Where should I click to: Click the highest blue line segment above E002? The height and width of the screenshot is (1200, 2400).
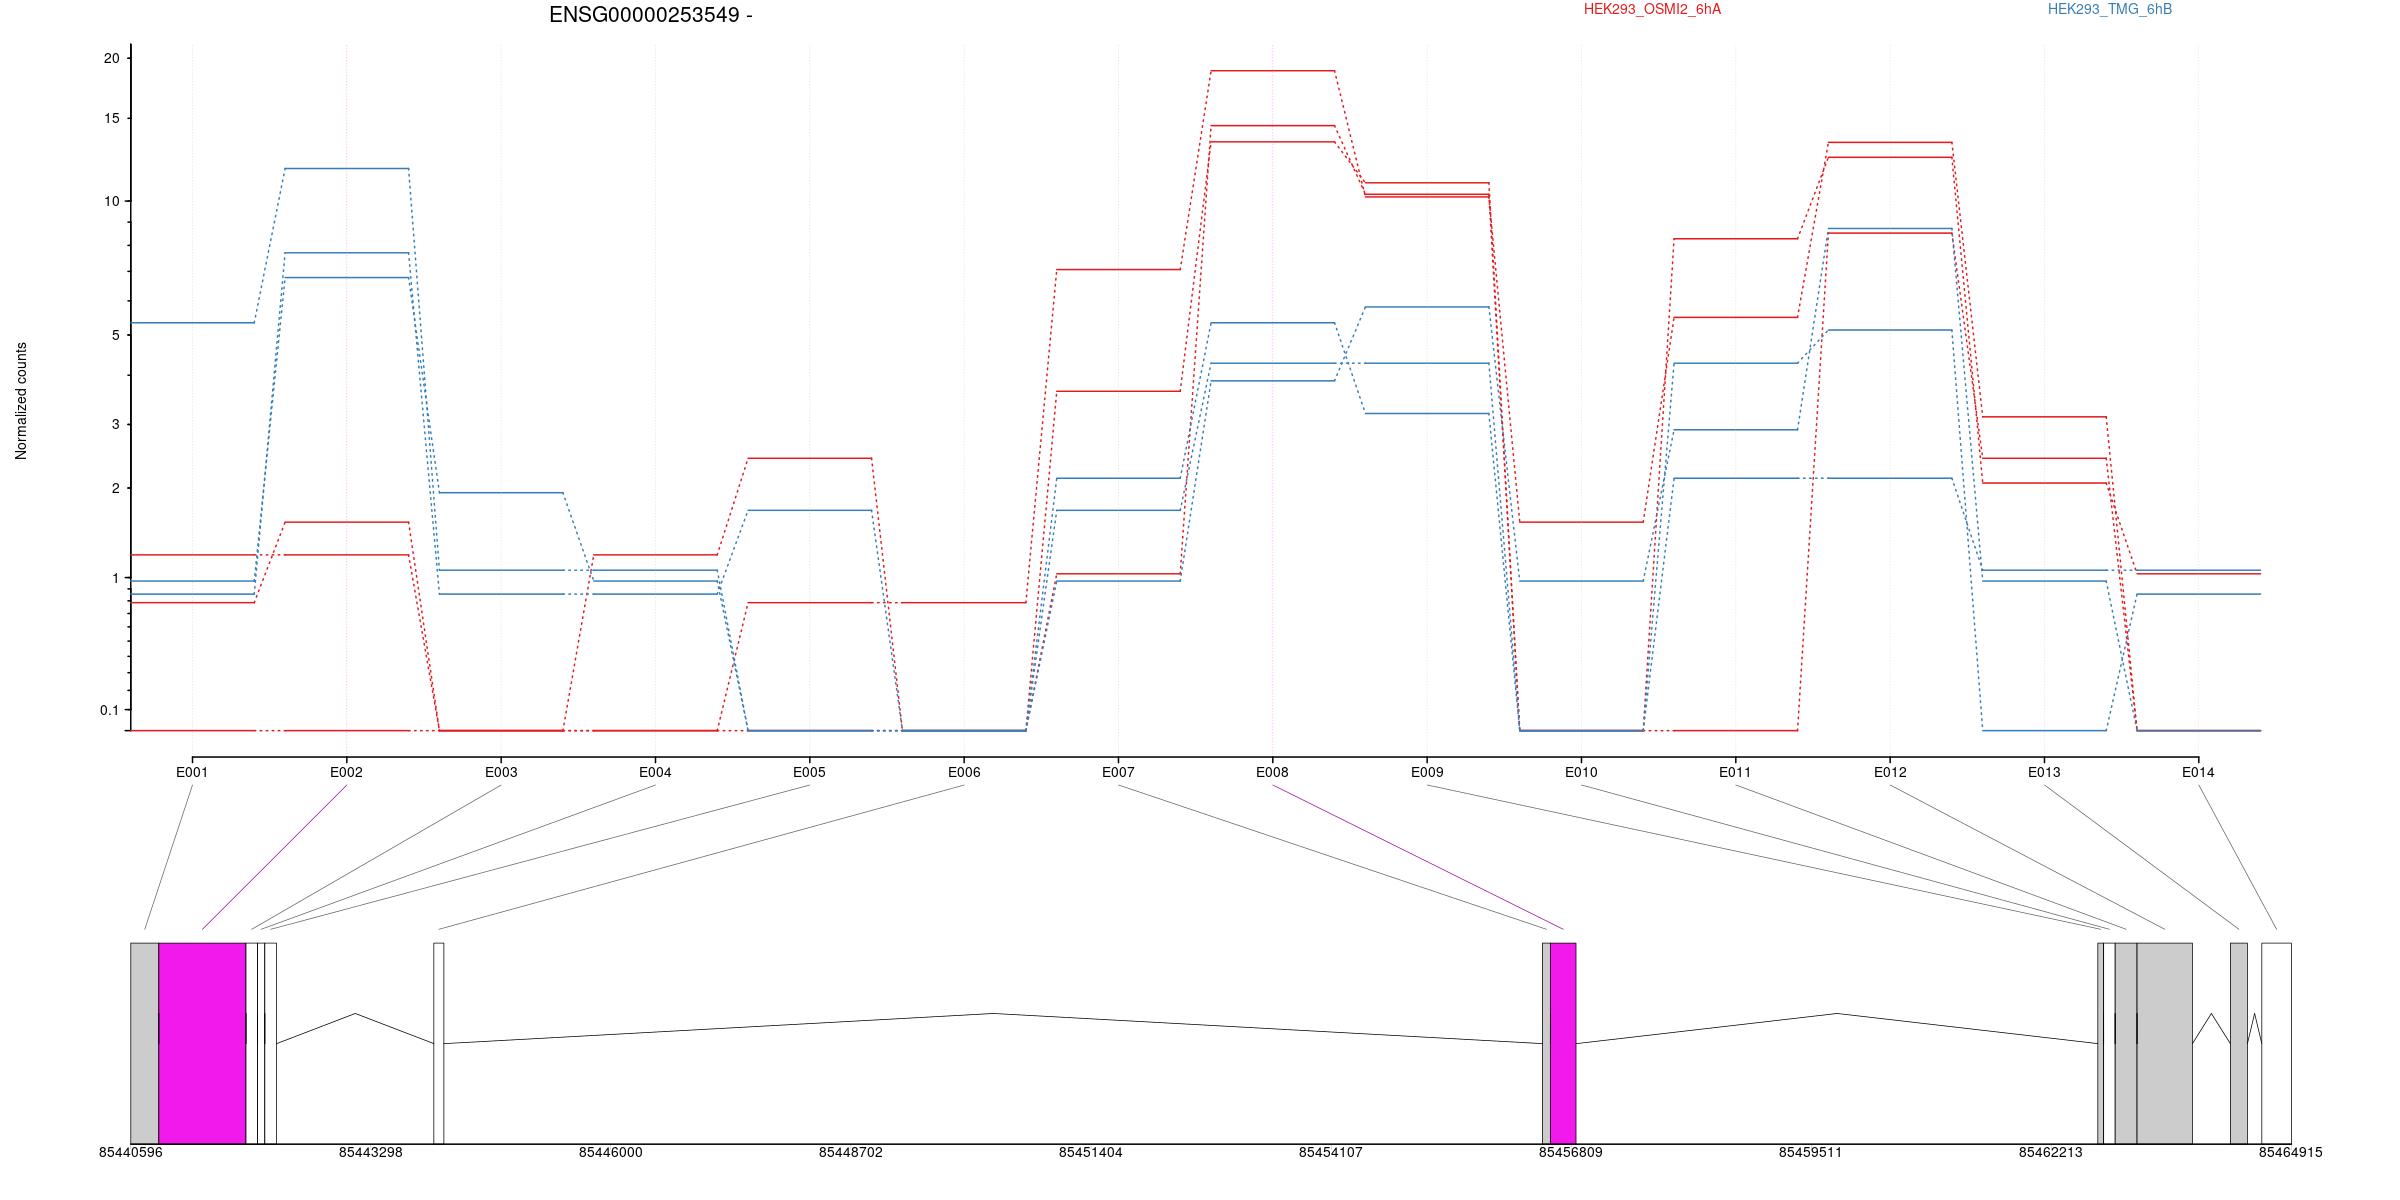(346, 169)
